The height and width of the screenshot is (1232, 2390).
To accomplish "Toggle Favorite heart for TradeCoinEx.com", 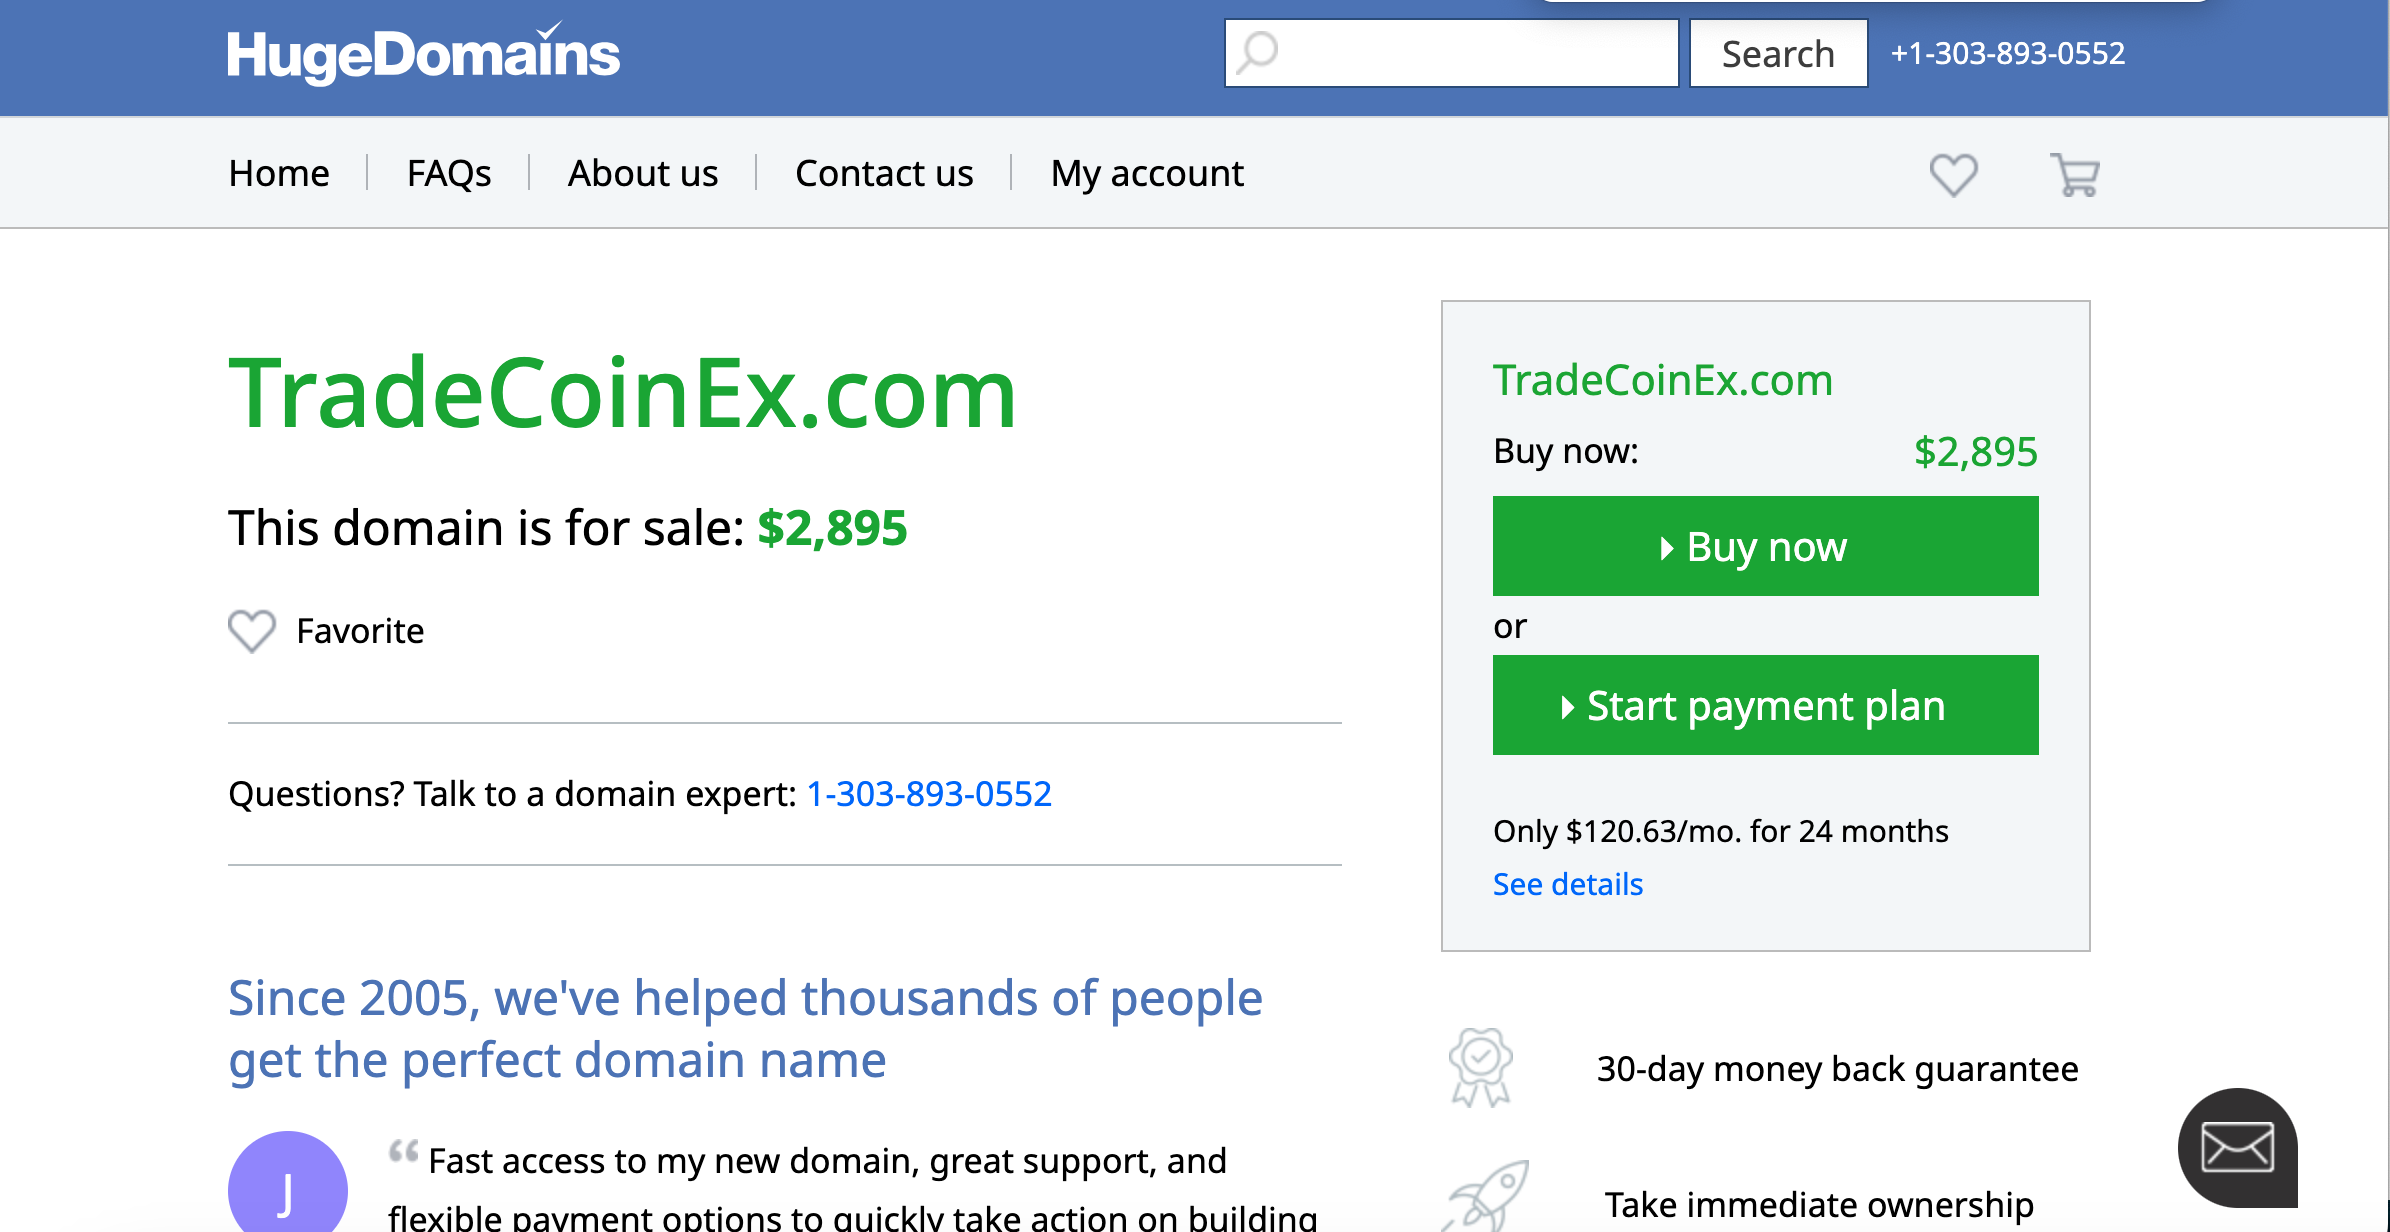I will (252, 631).
